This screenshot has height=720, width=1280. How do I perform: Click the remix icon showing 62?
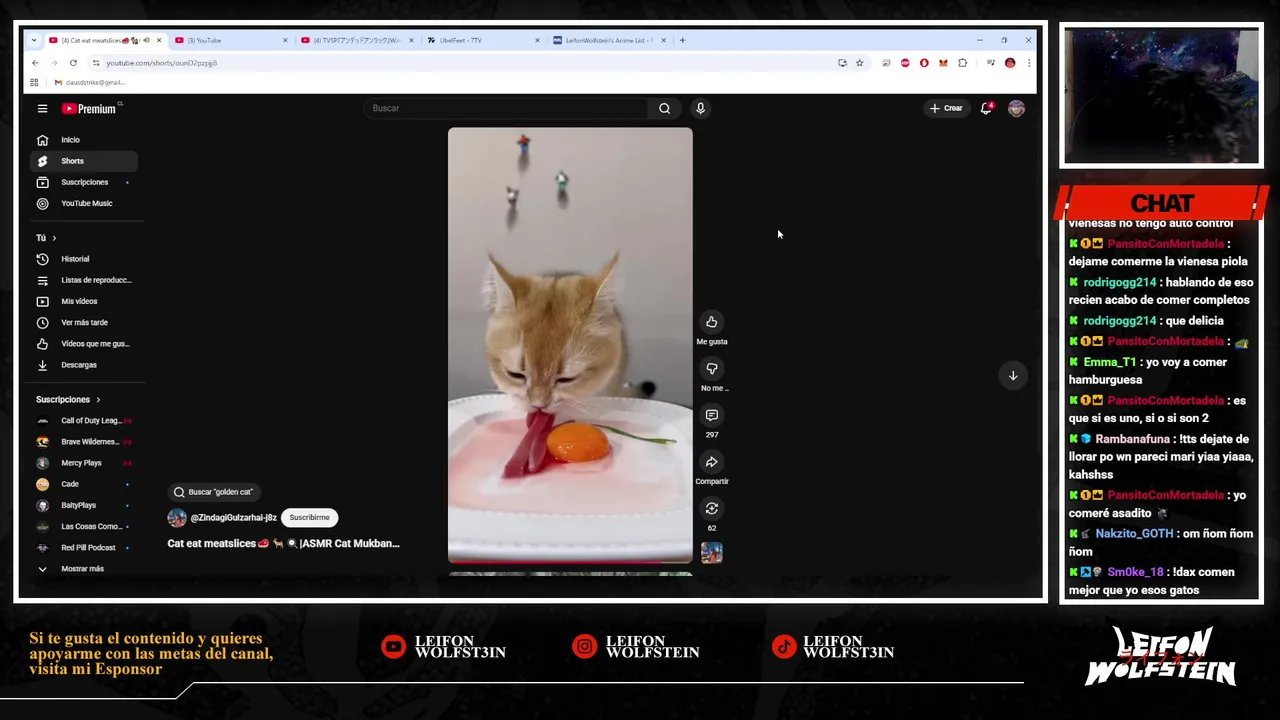711,509
